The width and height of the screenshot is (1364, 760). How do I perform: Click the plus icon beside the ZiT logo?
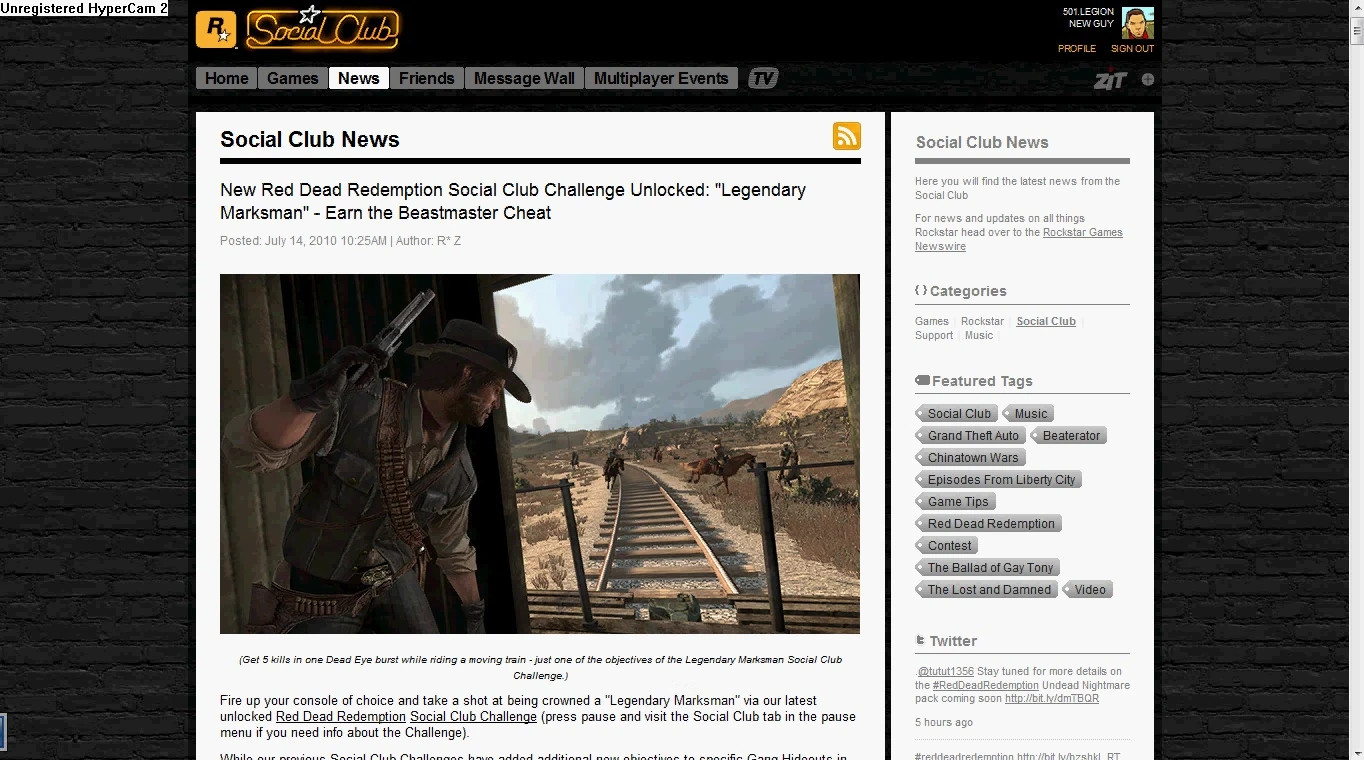point(1148,79)
